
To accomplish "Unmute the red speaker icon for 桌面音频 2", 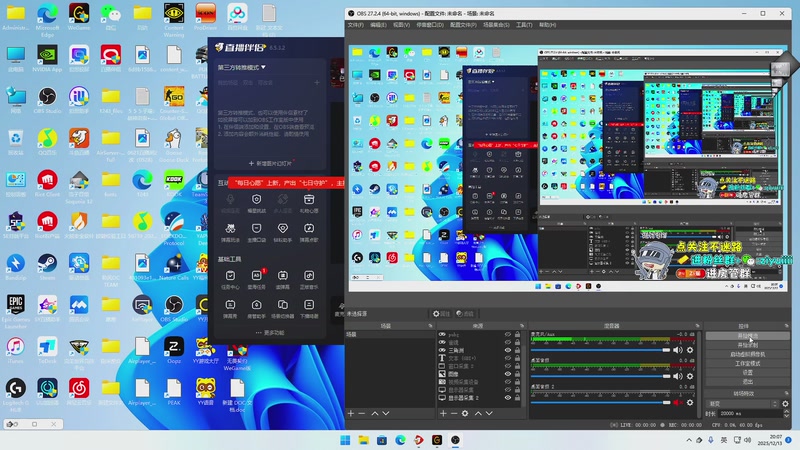I will (678, 403).
